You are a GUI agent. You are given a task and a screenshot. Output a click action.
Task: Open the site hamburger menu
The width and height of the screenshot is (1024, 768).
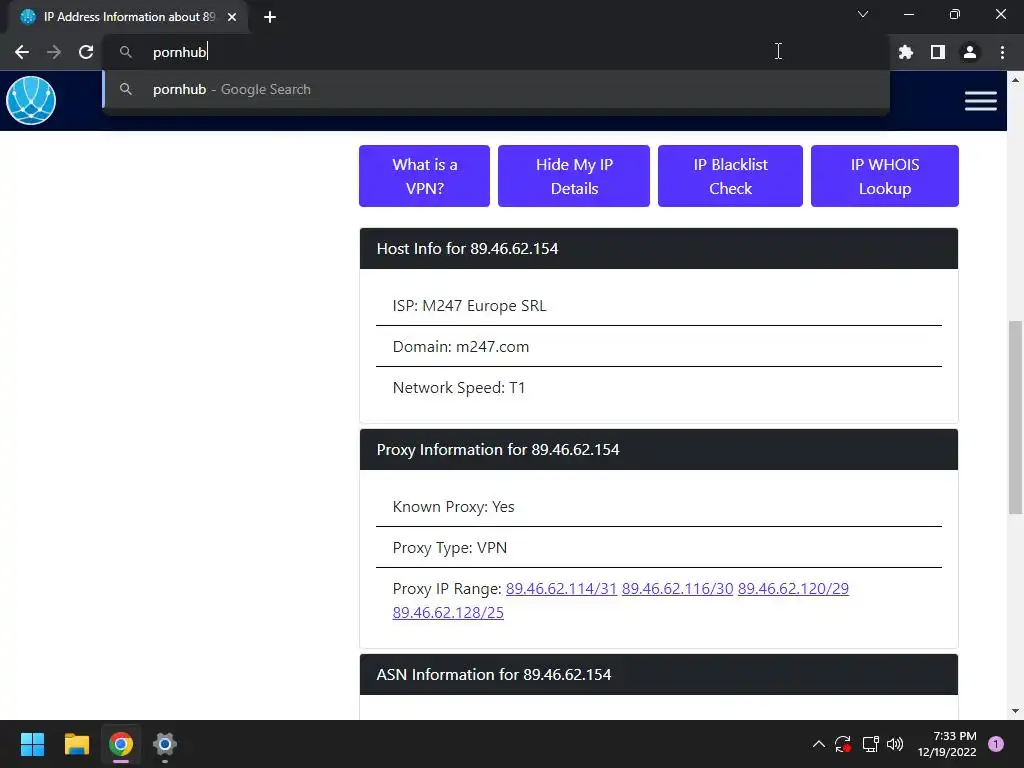980,101
